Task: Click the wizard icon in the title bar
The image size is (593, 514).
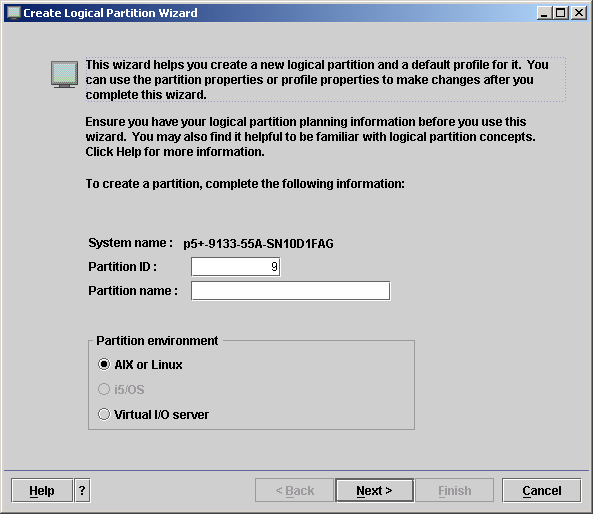Action: coord(14,12)
